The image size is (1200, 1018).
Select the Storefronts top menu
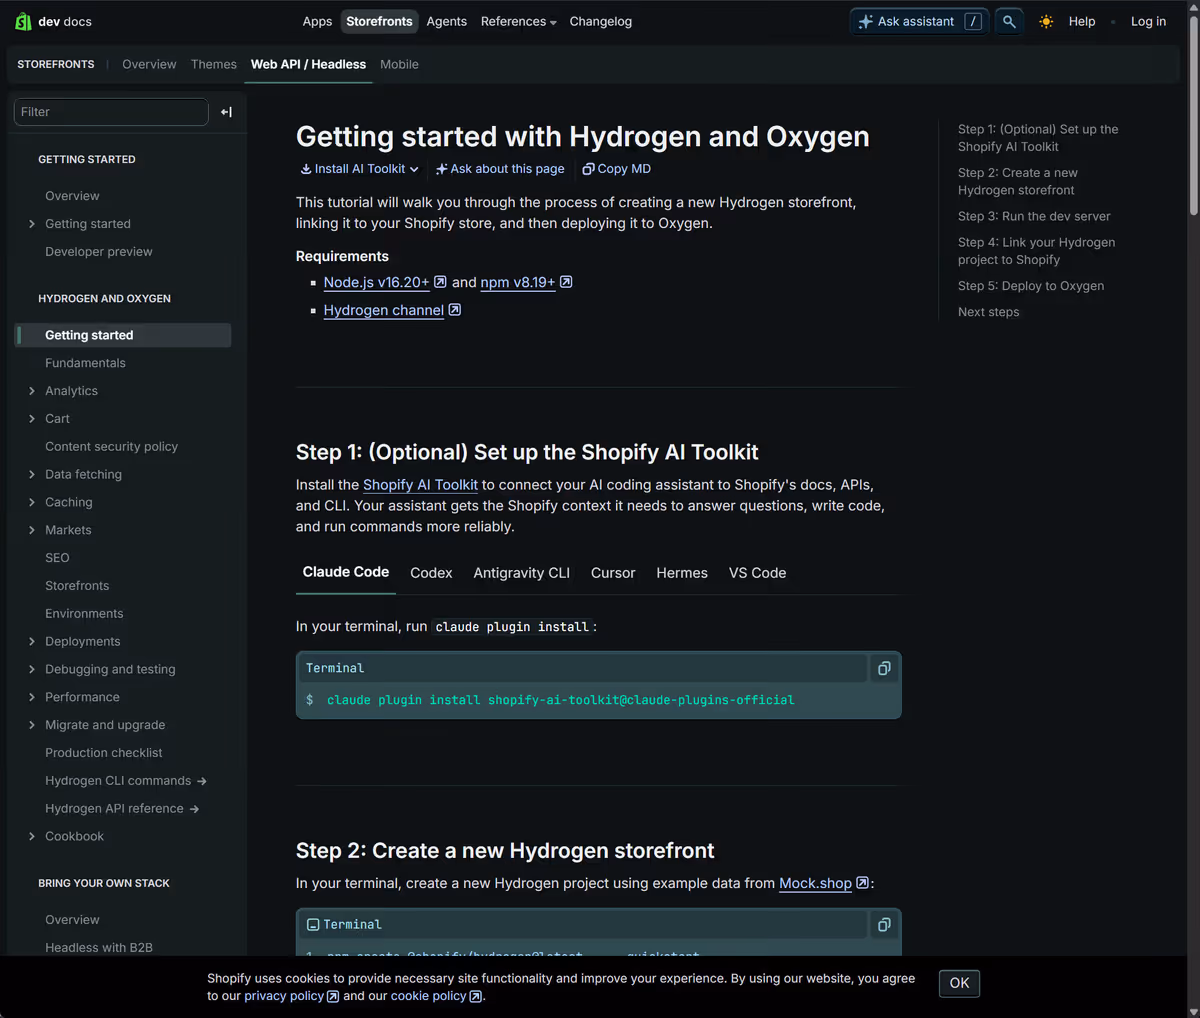tap(379, 21)
